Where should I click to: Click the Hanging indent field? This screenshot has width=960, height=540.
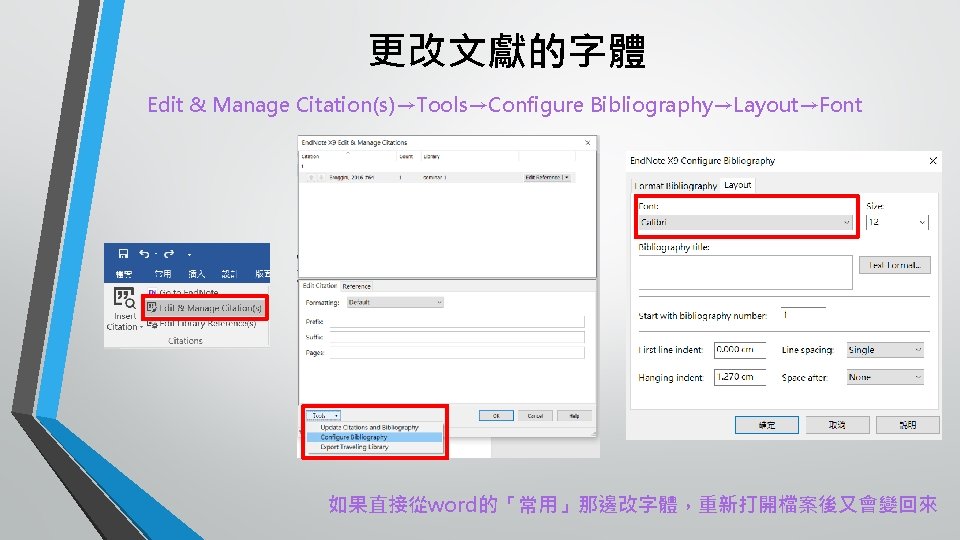740,377
